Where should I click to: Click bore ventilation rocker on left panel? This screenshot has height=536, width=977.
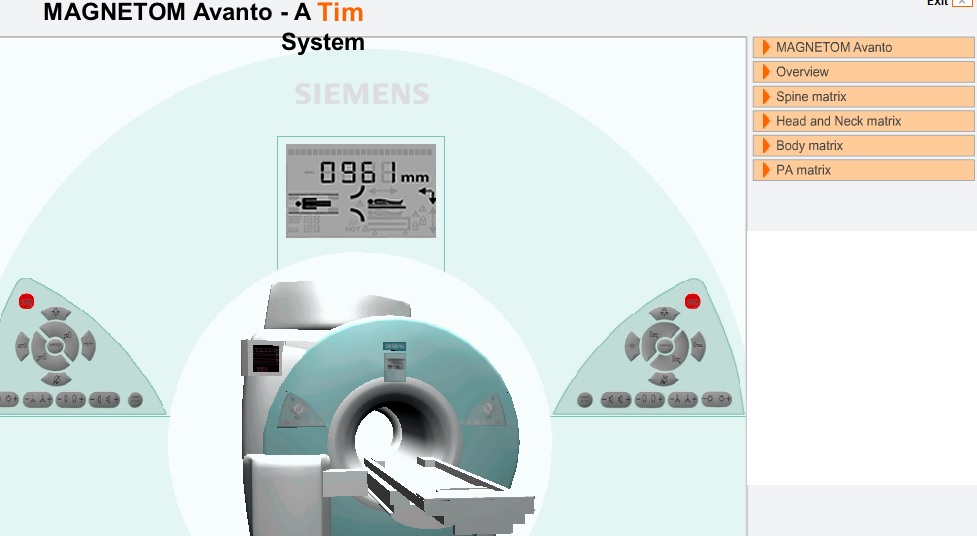[x=37, y=400]
